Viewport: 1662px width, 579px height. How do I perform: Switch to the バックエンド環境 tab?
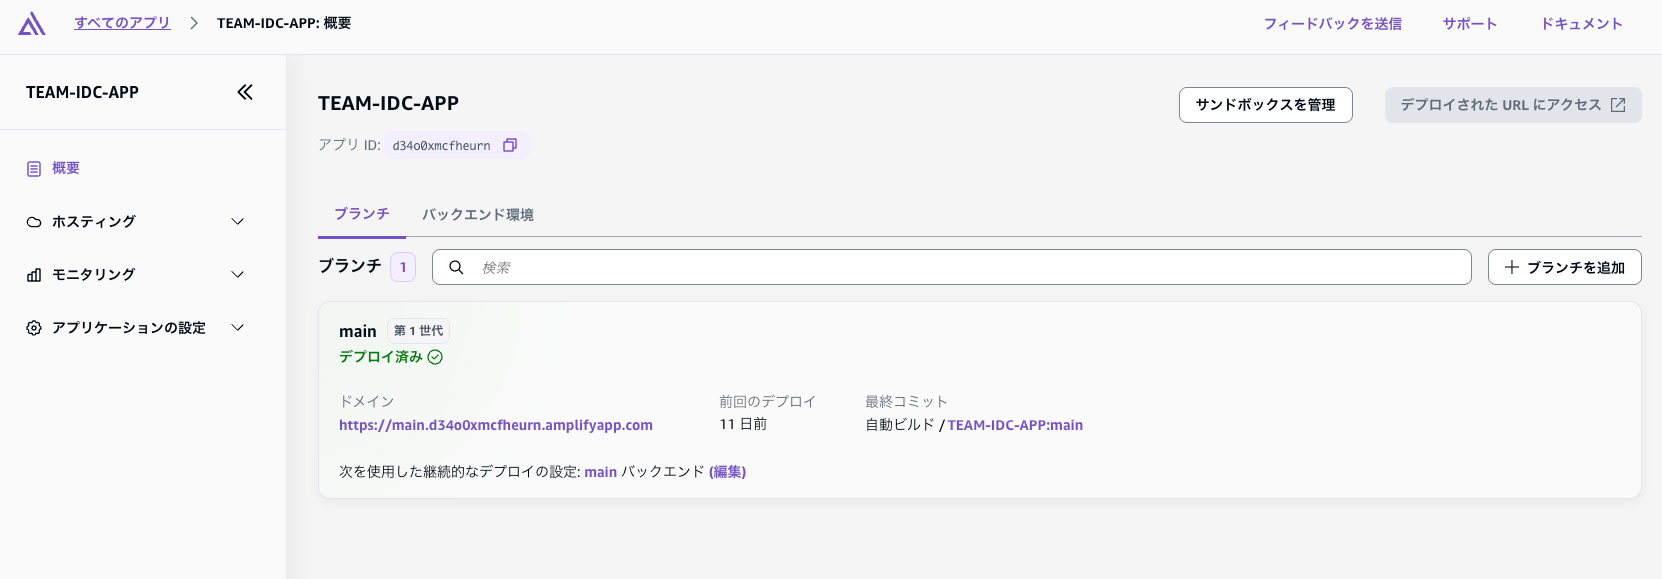coord(478,214)
